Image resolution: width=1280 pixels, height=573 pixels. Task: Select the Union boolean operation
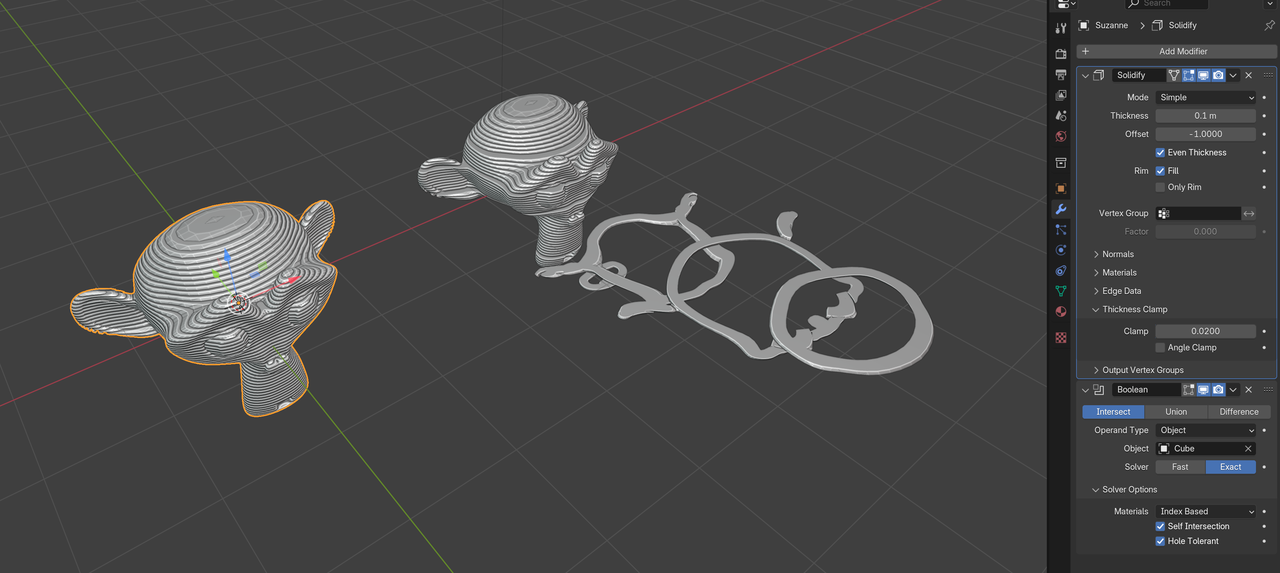tap(1176, 411)
